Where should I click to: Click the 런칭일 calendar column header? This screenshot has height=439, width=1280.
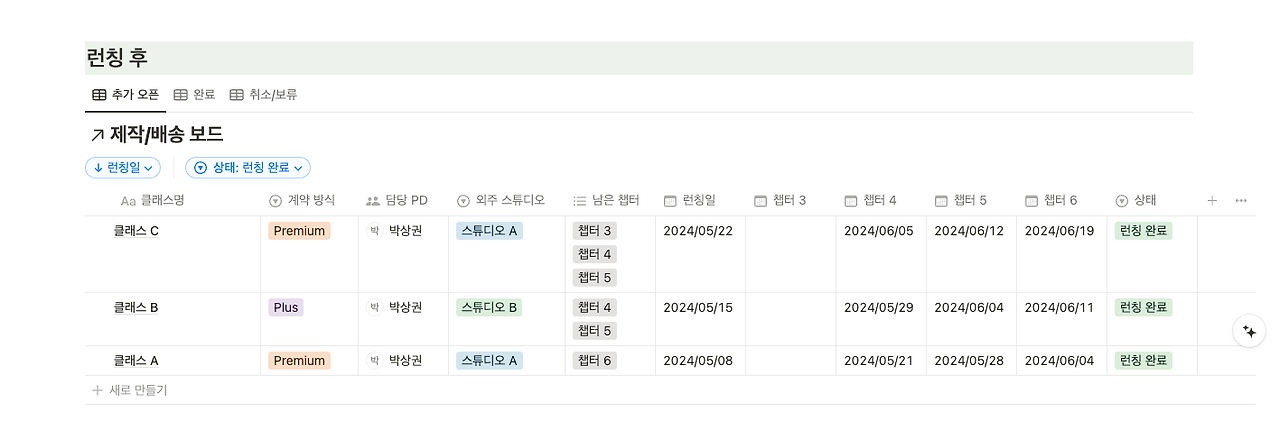[x=690, y=201]
